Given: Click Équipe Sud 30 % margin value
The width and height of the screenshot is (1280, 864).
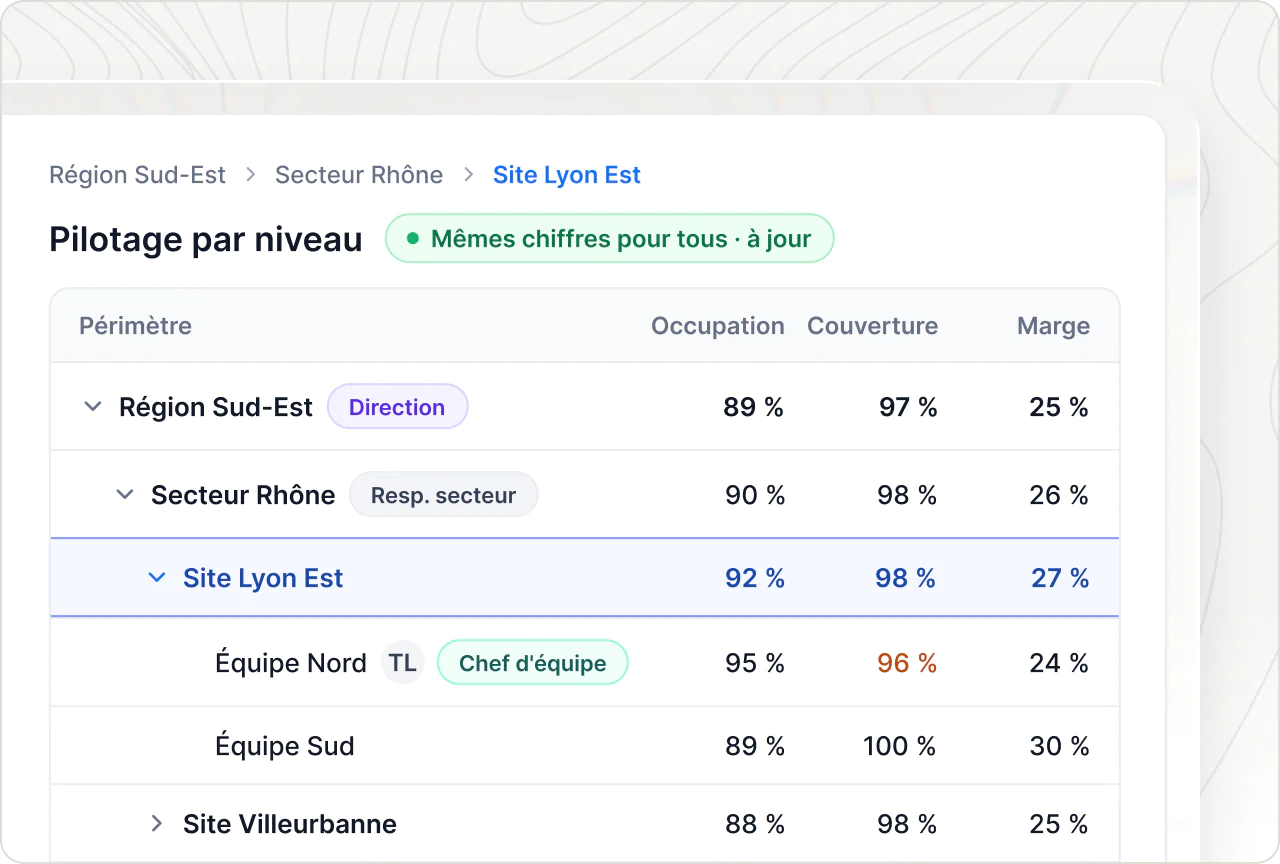Looking at the screenshot, I should pos(1059,746).
